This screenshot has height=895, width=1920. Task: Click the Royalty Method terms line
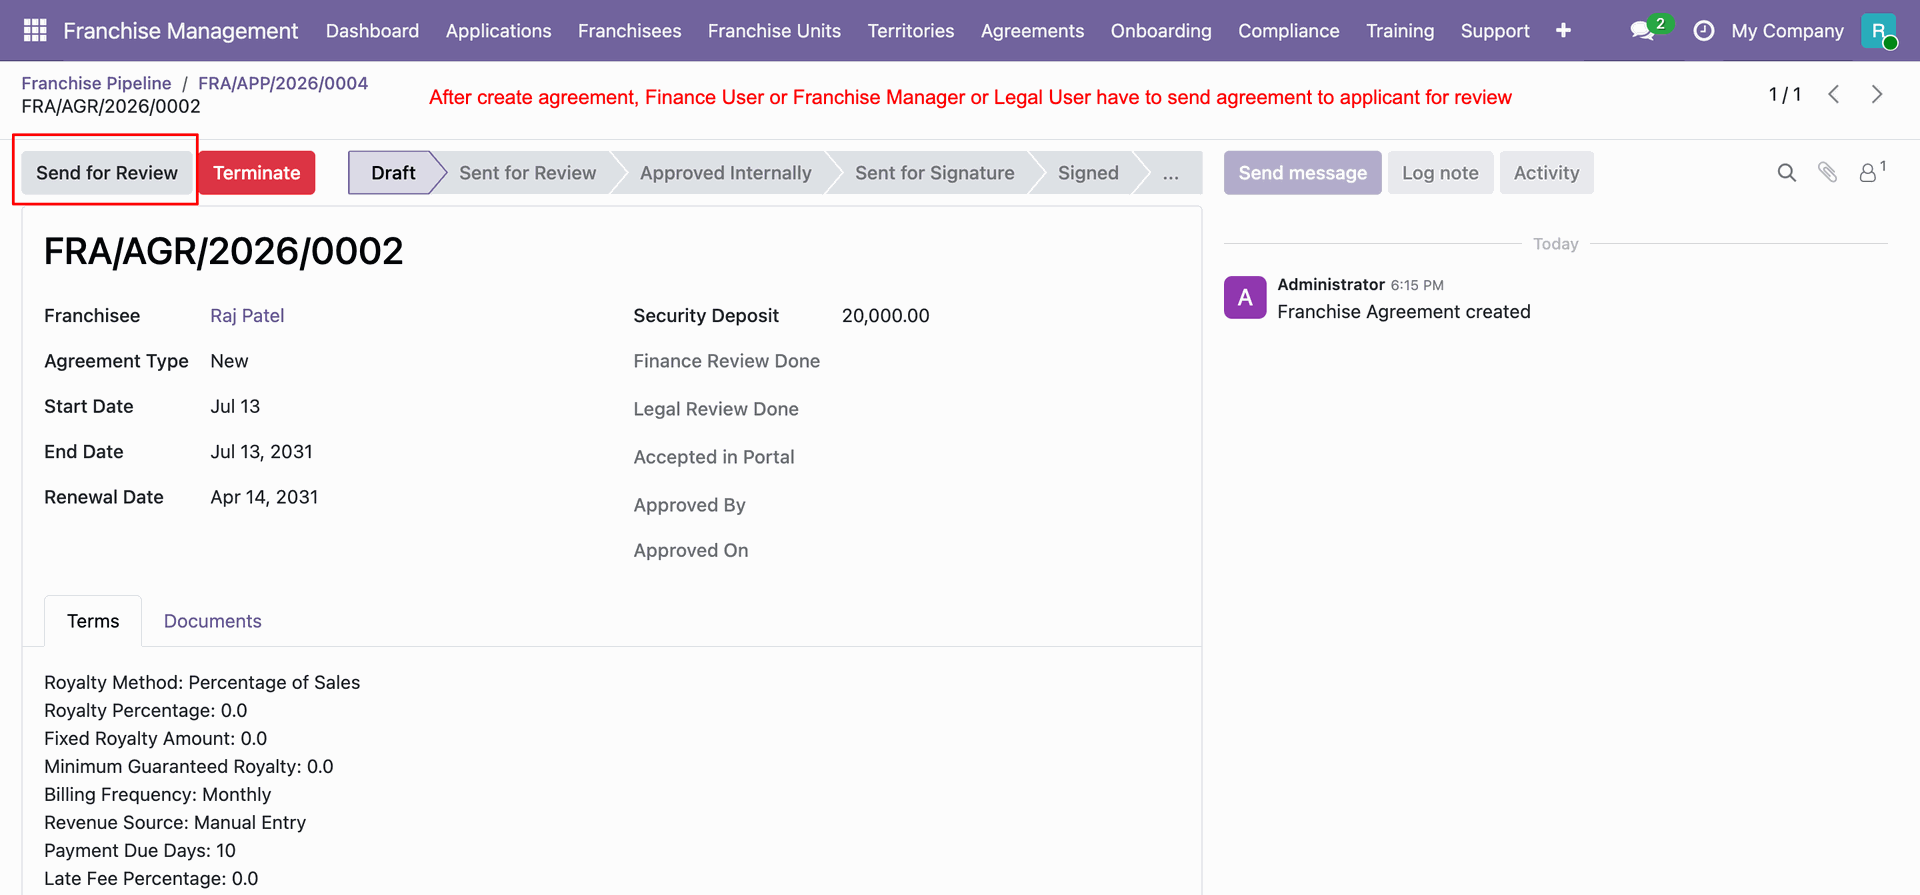click(202, 683)
